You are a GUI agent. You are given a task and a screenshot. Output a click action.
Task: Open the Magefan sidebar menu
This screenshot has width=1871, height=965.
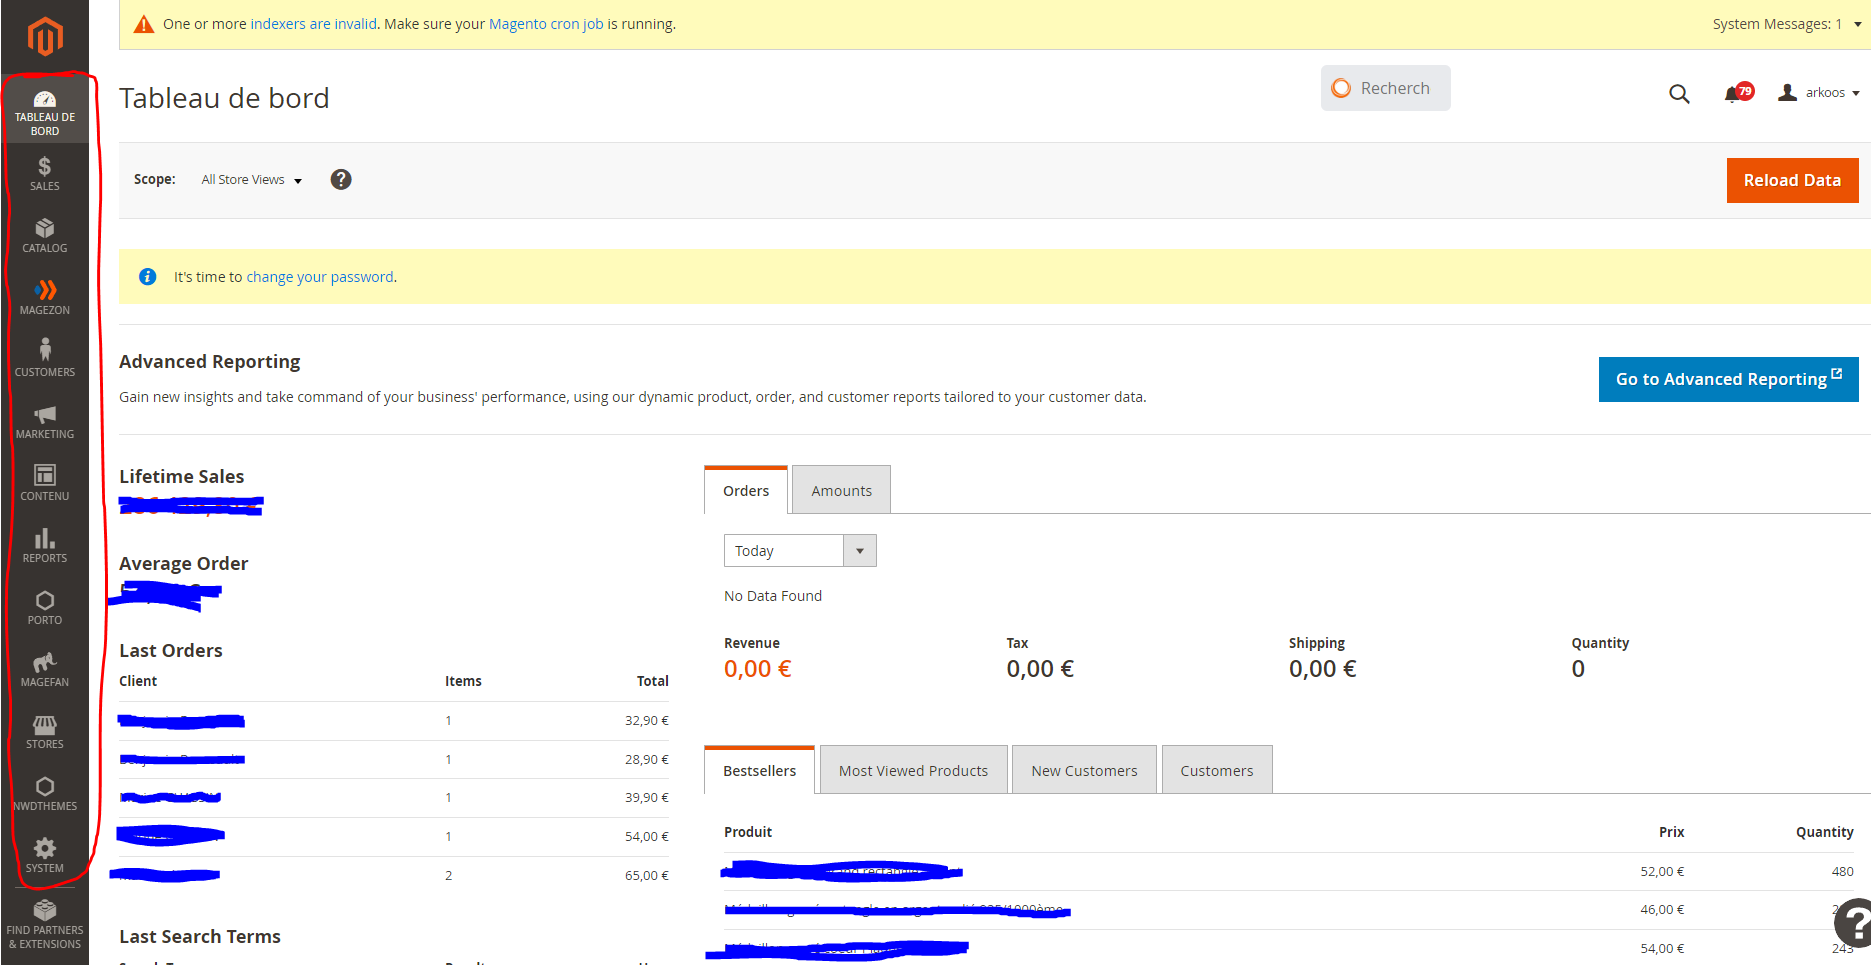coord(44,668)
